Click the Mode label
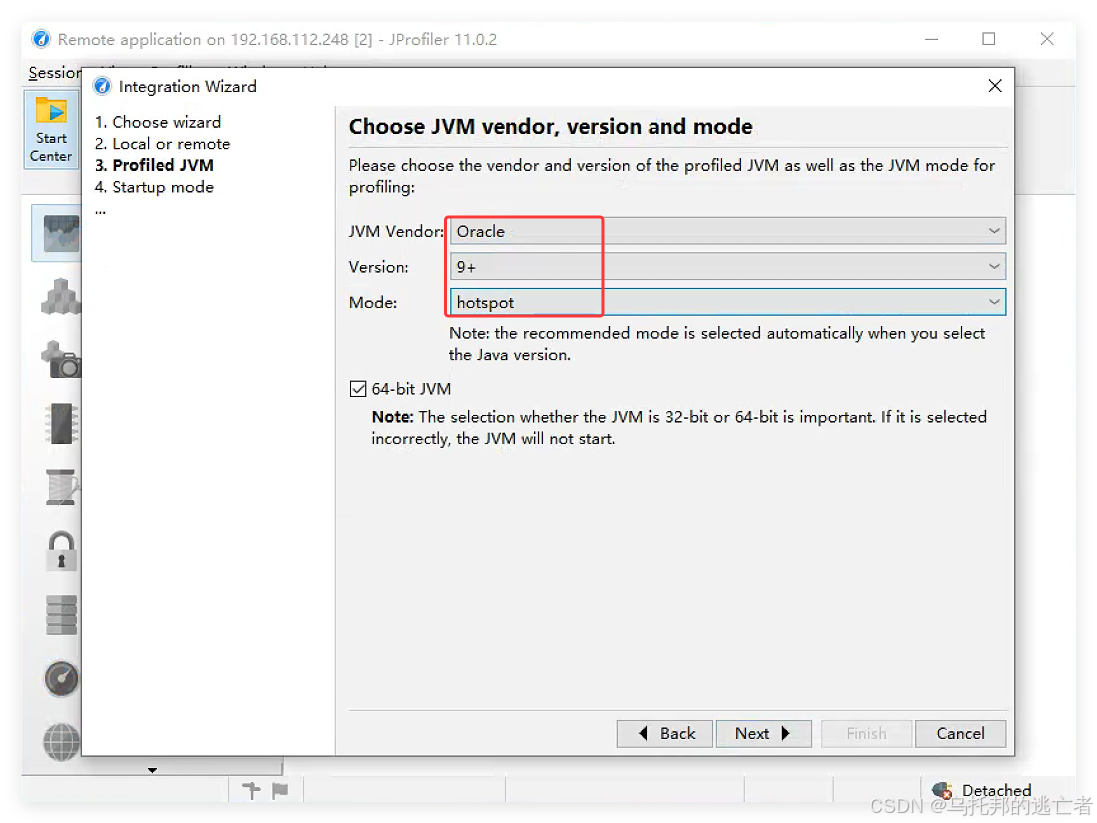 (x=373, y=302)
